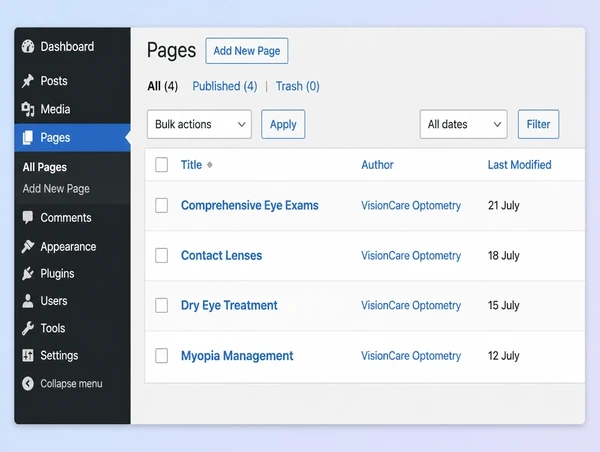600x452 pixels.
Task: Click the sort indicator next to Title
Action: (x=210, y=165)
